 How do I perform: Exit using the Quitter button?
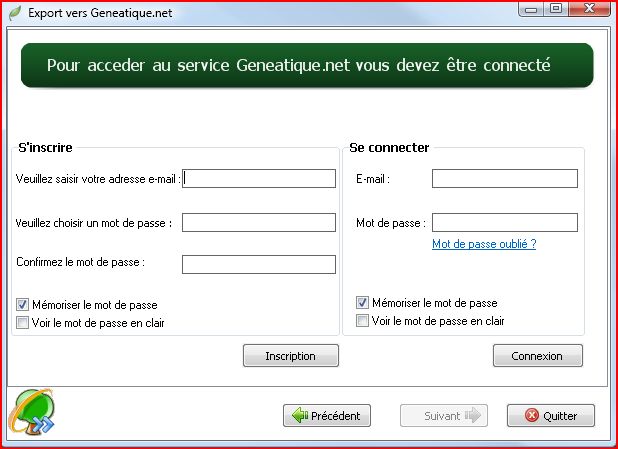click(551, 415)
